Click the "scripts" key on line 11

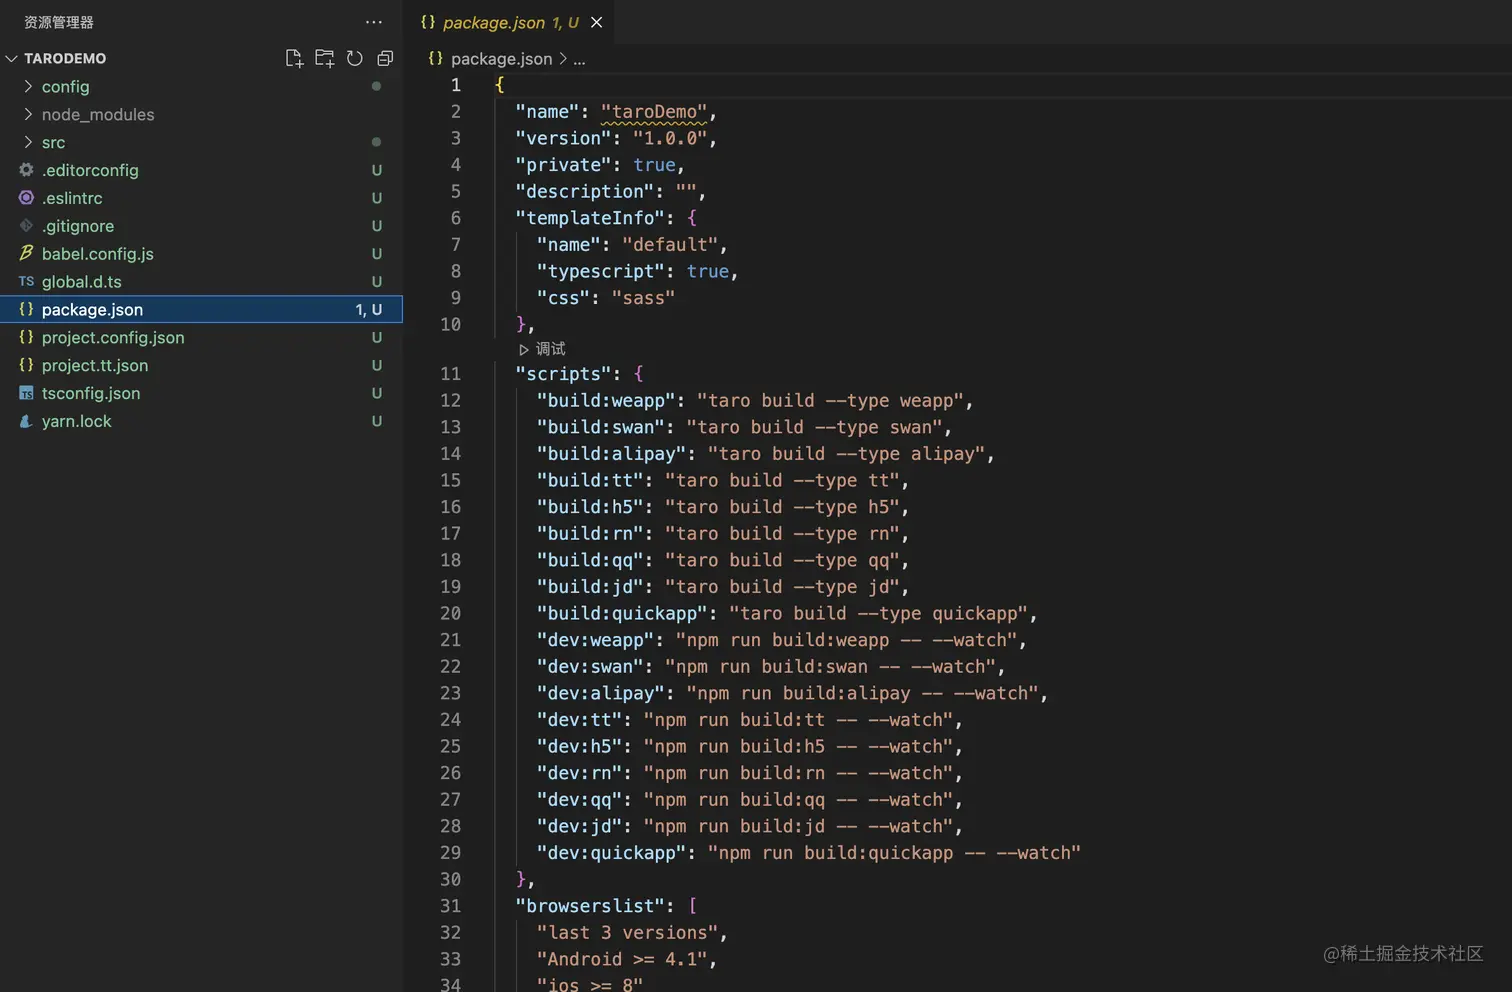click(563, 374)
